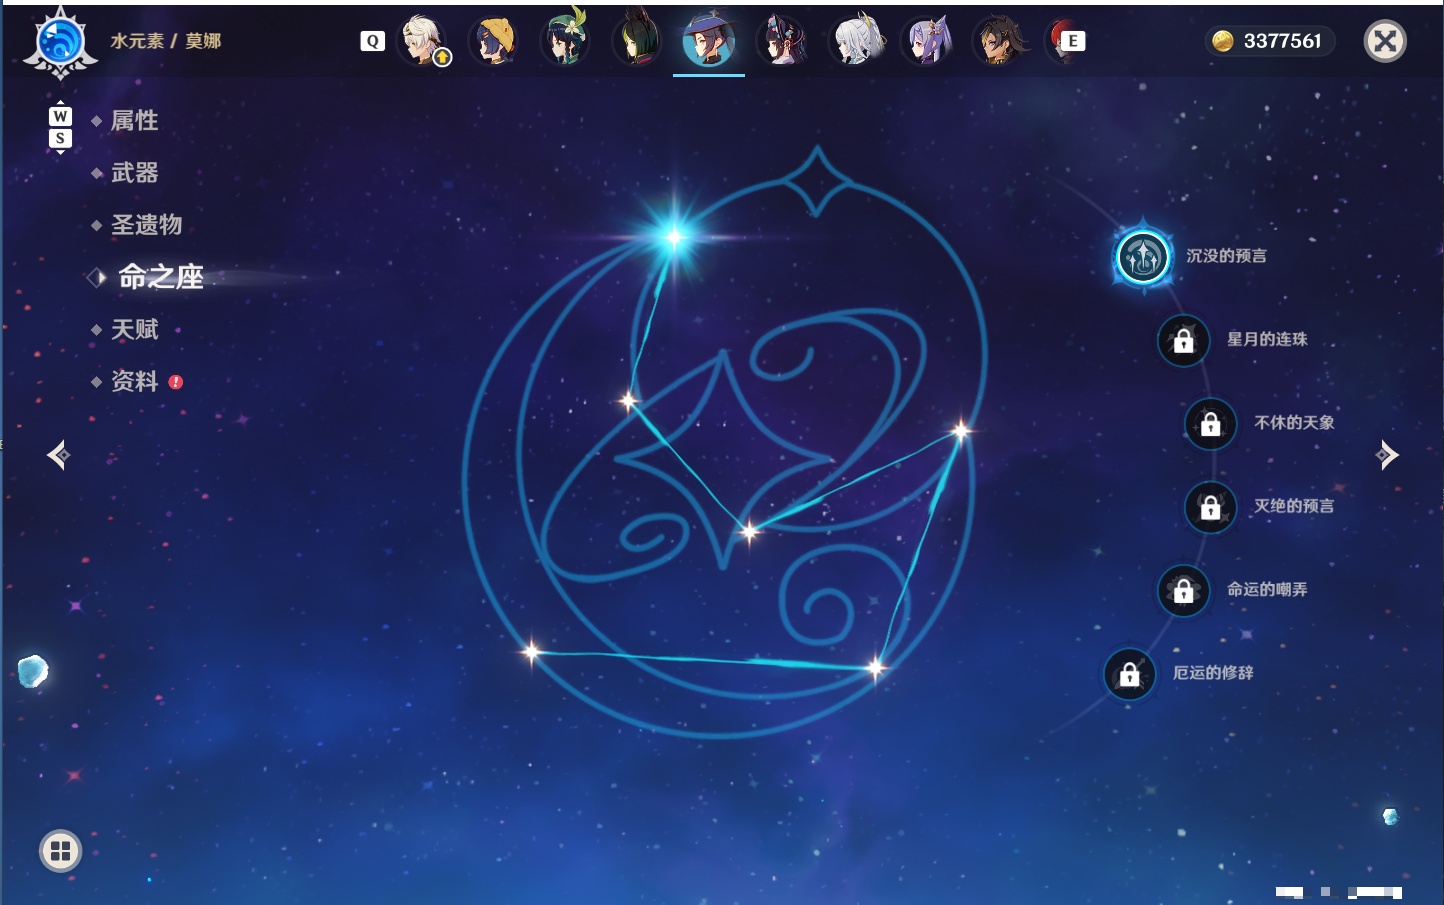The width and height of the screenshot is (1444, 905).
Task: Open the locked 灭绝的预言 constellation node
Action: (x=1210, y=507)
